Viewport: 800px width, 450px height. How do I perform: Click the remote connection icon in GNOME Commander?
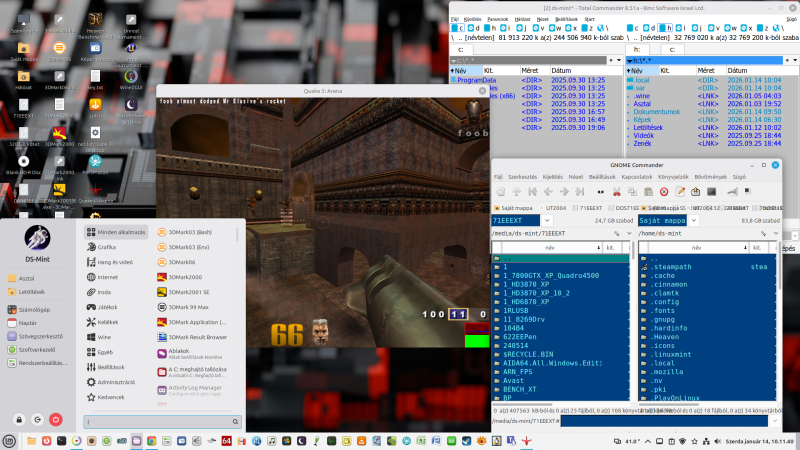pyautogui.click(x=732, y=192)
